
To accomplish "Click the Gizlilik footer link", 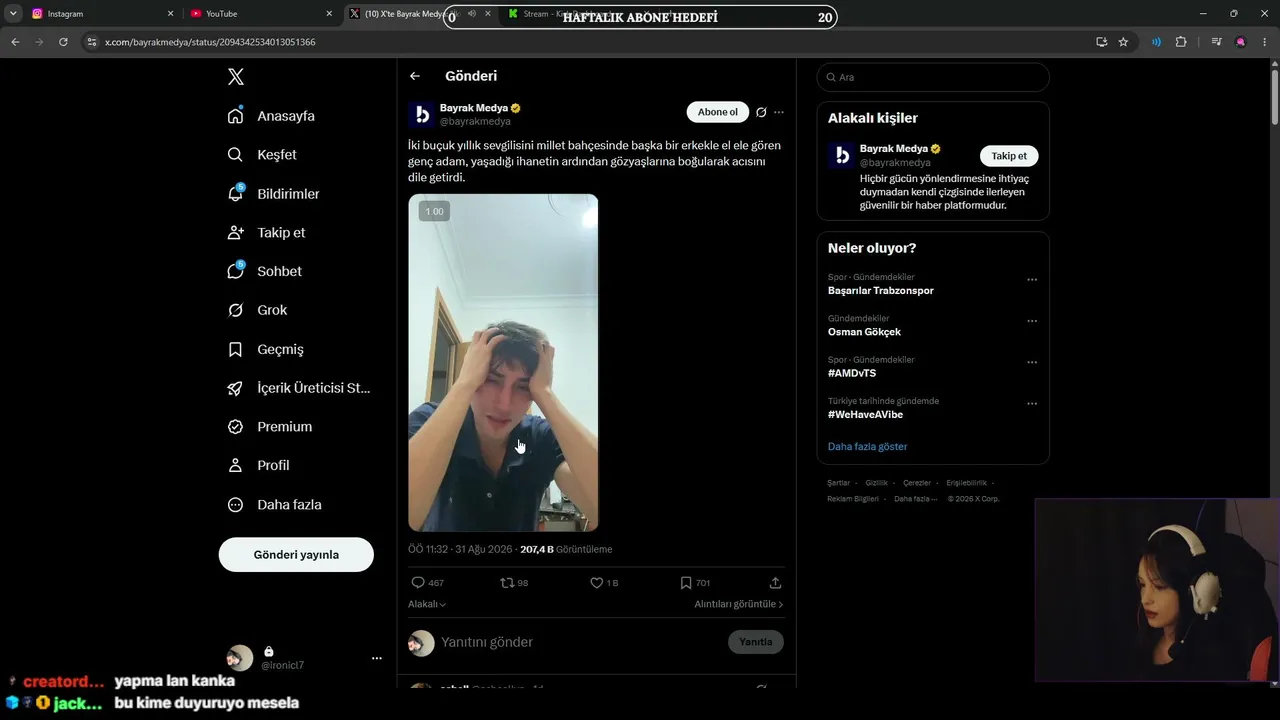I will point(876,483).
